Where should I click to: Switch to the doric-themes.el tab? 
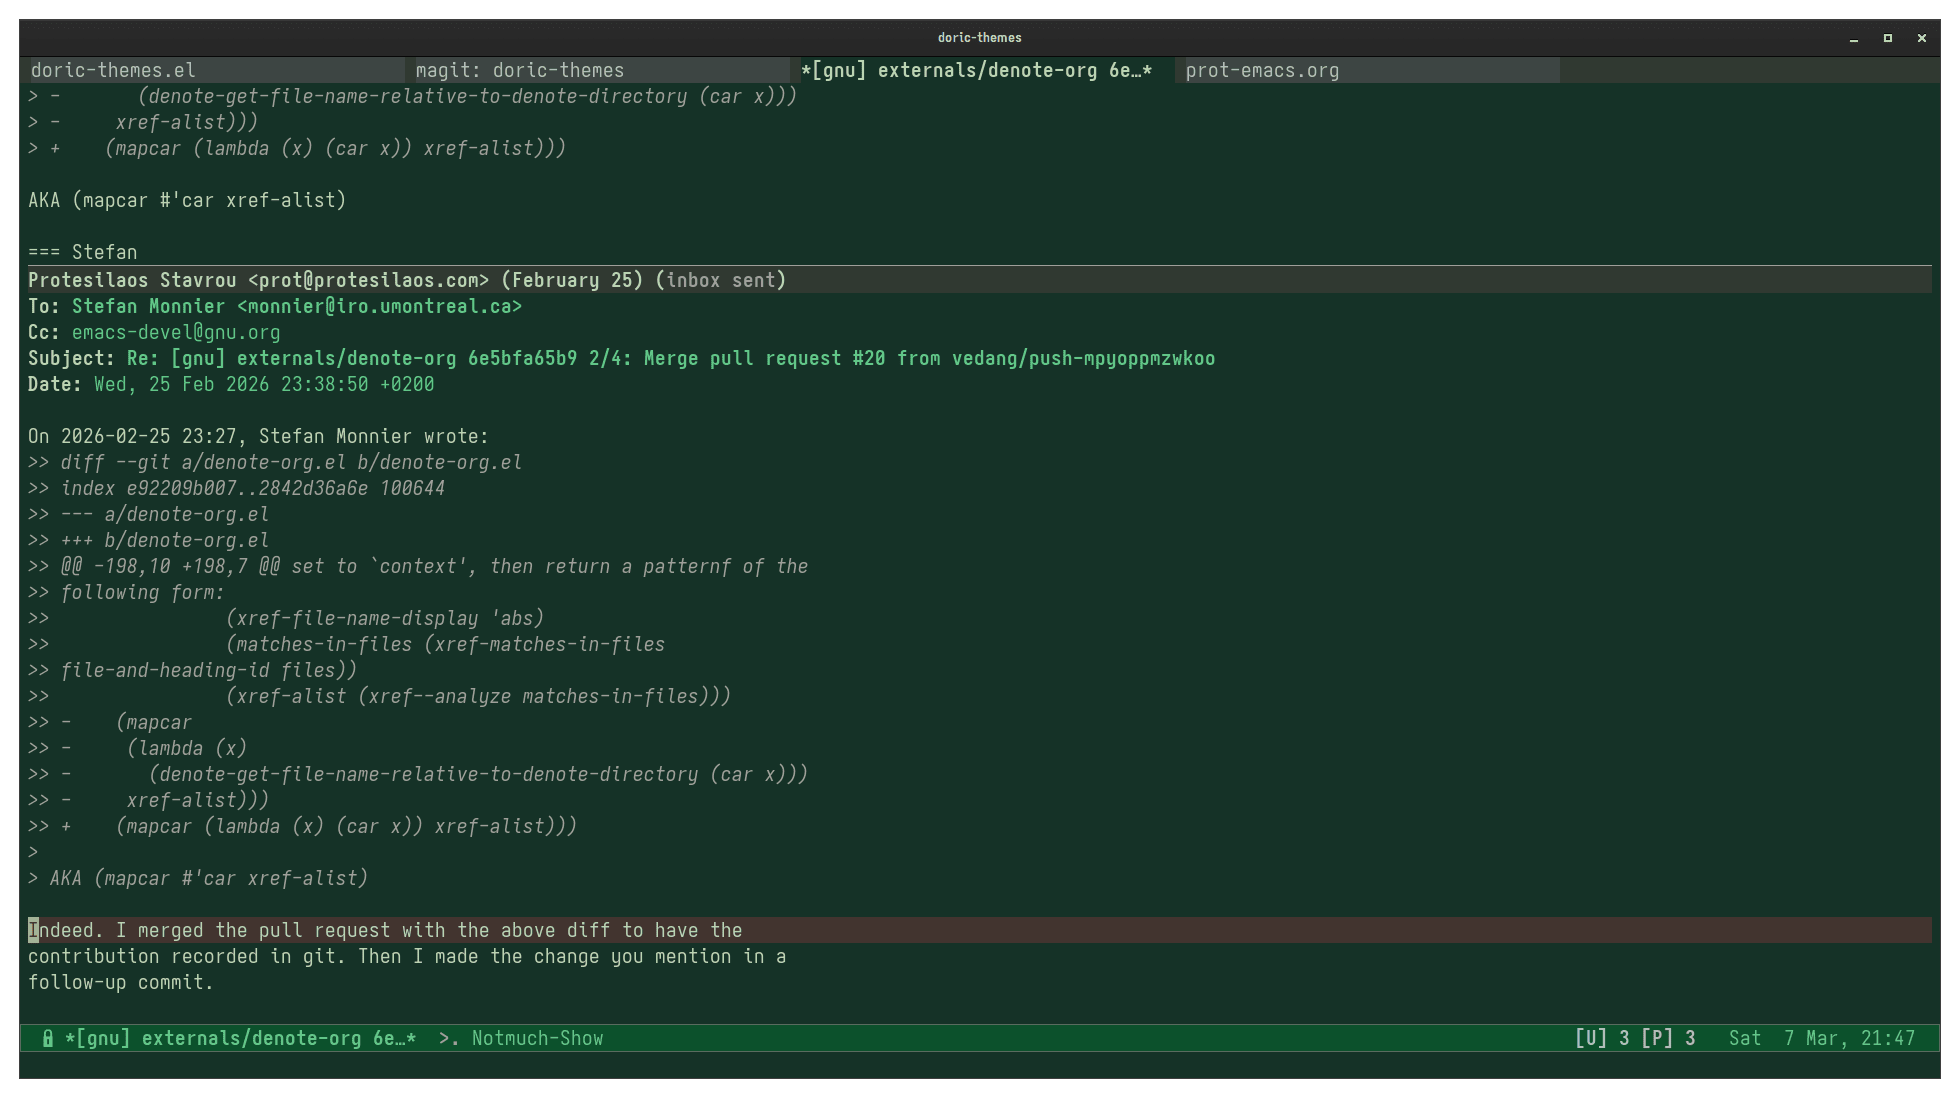tap(113, 70)
